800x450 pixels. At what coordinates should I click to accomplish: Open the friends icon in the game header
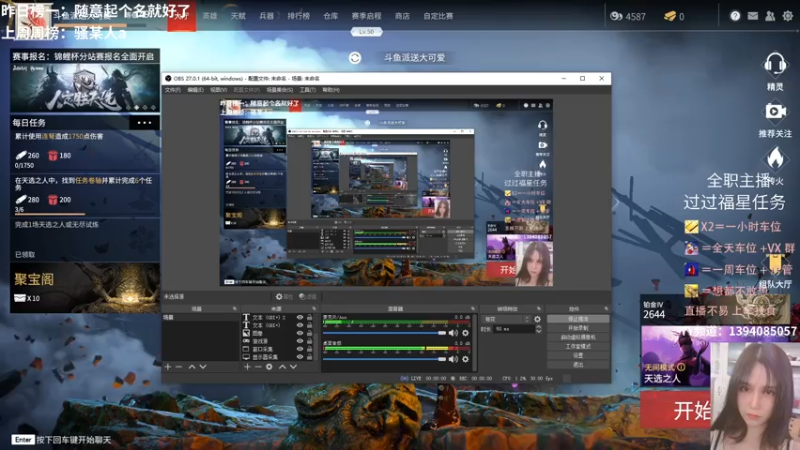pos(770,16)
